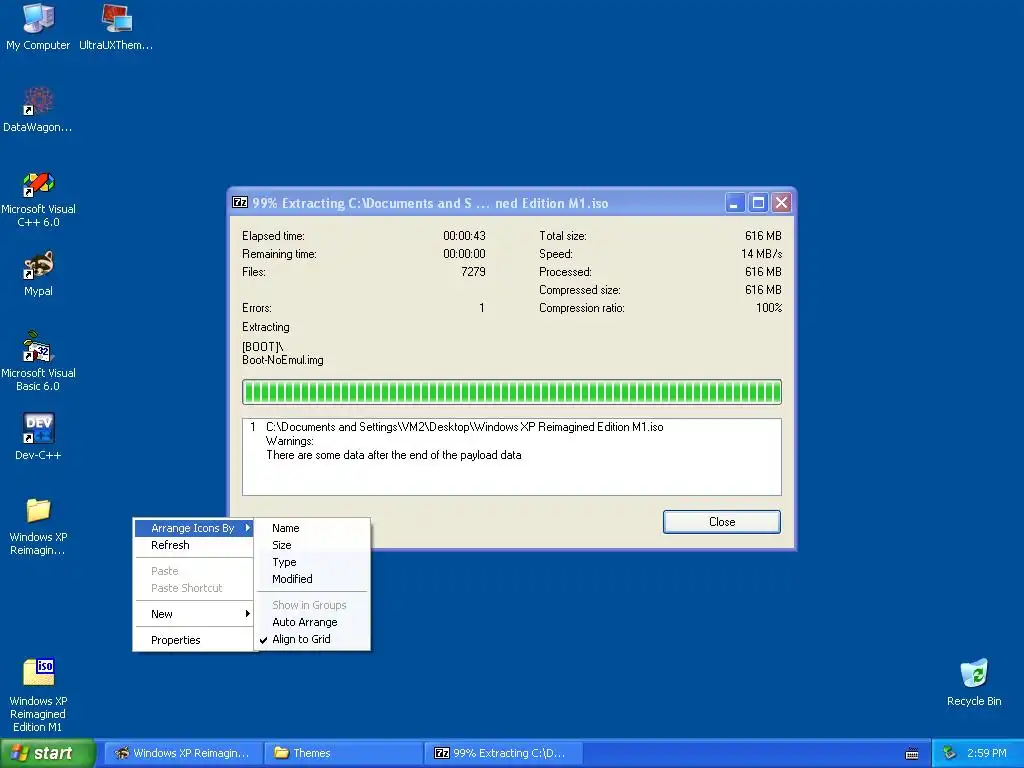Image resolution: width=1024 pixels, height=768 pixels.
Task: Minimize the 7-Zip extracting window
Action: pyautogui.click(x=735, y=203)
